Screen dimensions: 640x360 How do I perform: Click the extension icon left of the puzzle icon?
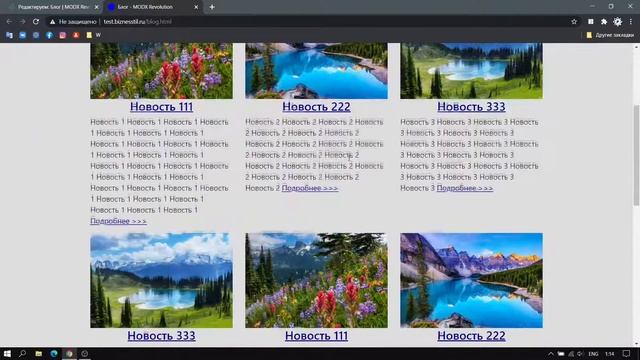coord(591,22)
